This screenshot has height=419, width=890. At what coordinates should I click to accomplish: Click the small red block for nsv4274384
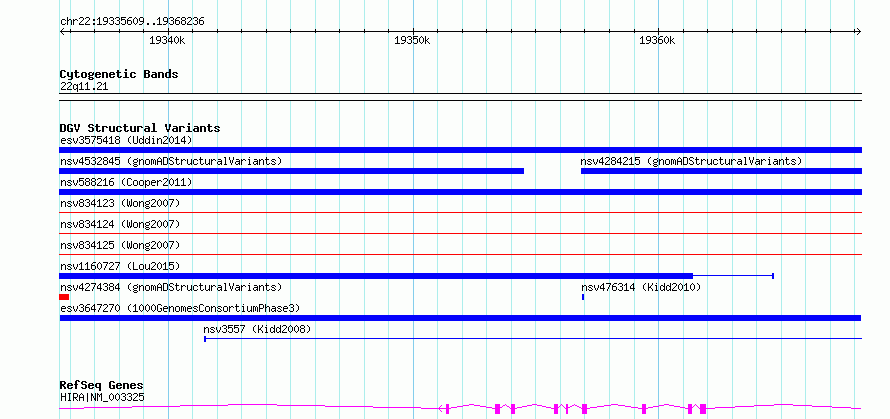[64, 297]
